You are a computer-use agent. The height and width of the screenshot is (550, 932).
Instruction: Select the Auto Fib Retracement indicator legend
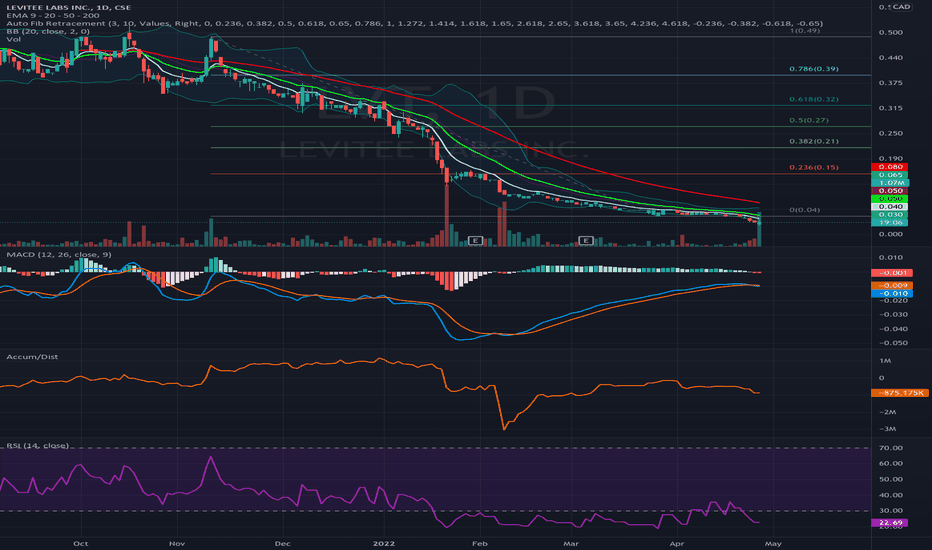point(414,23)
